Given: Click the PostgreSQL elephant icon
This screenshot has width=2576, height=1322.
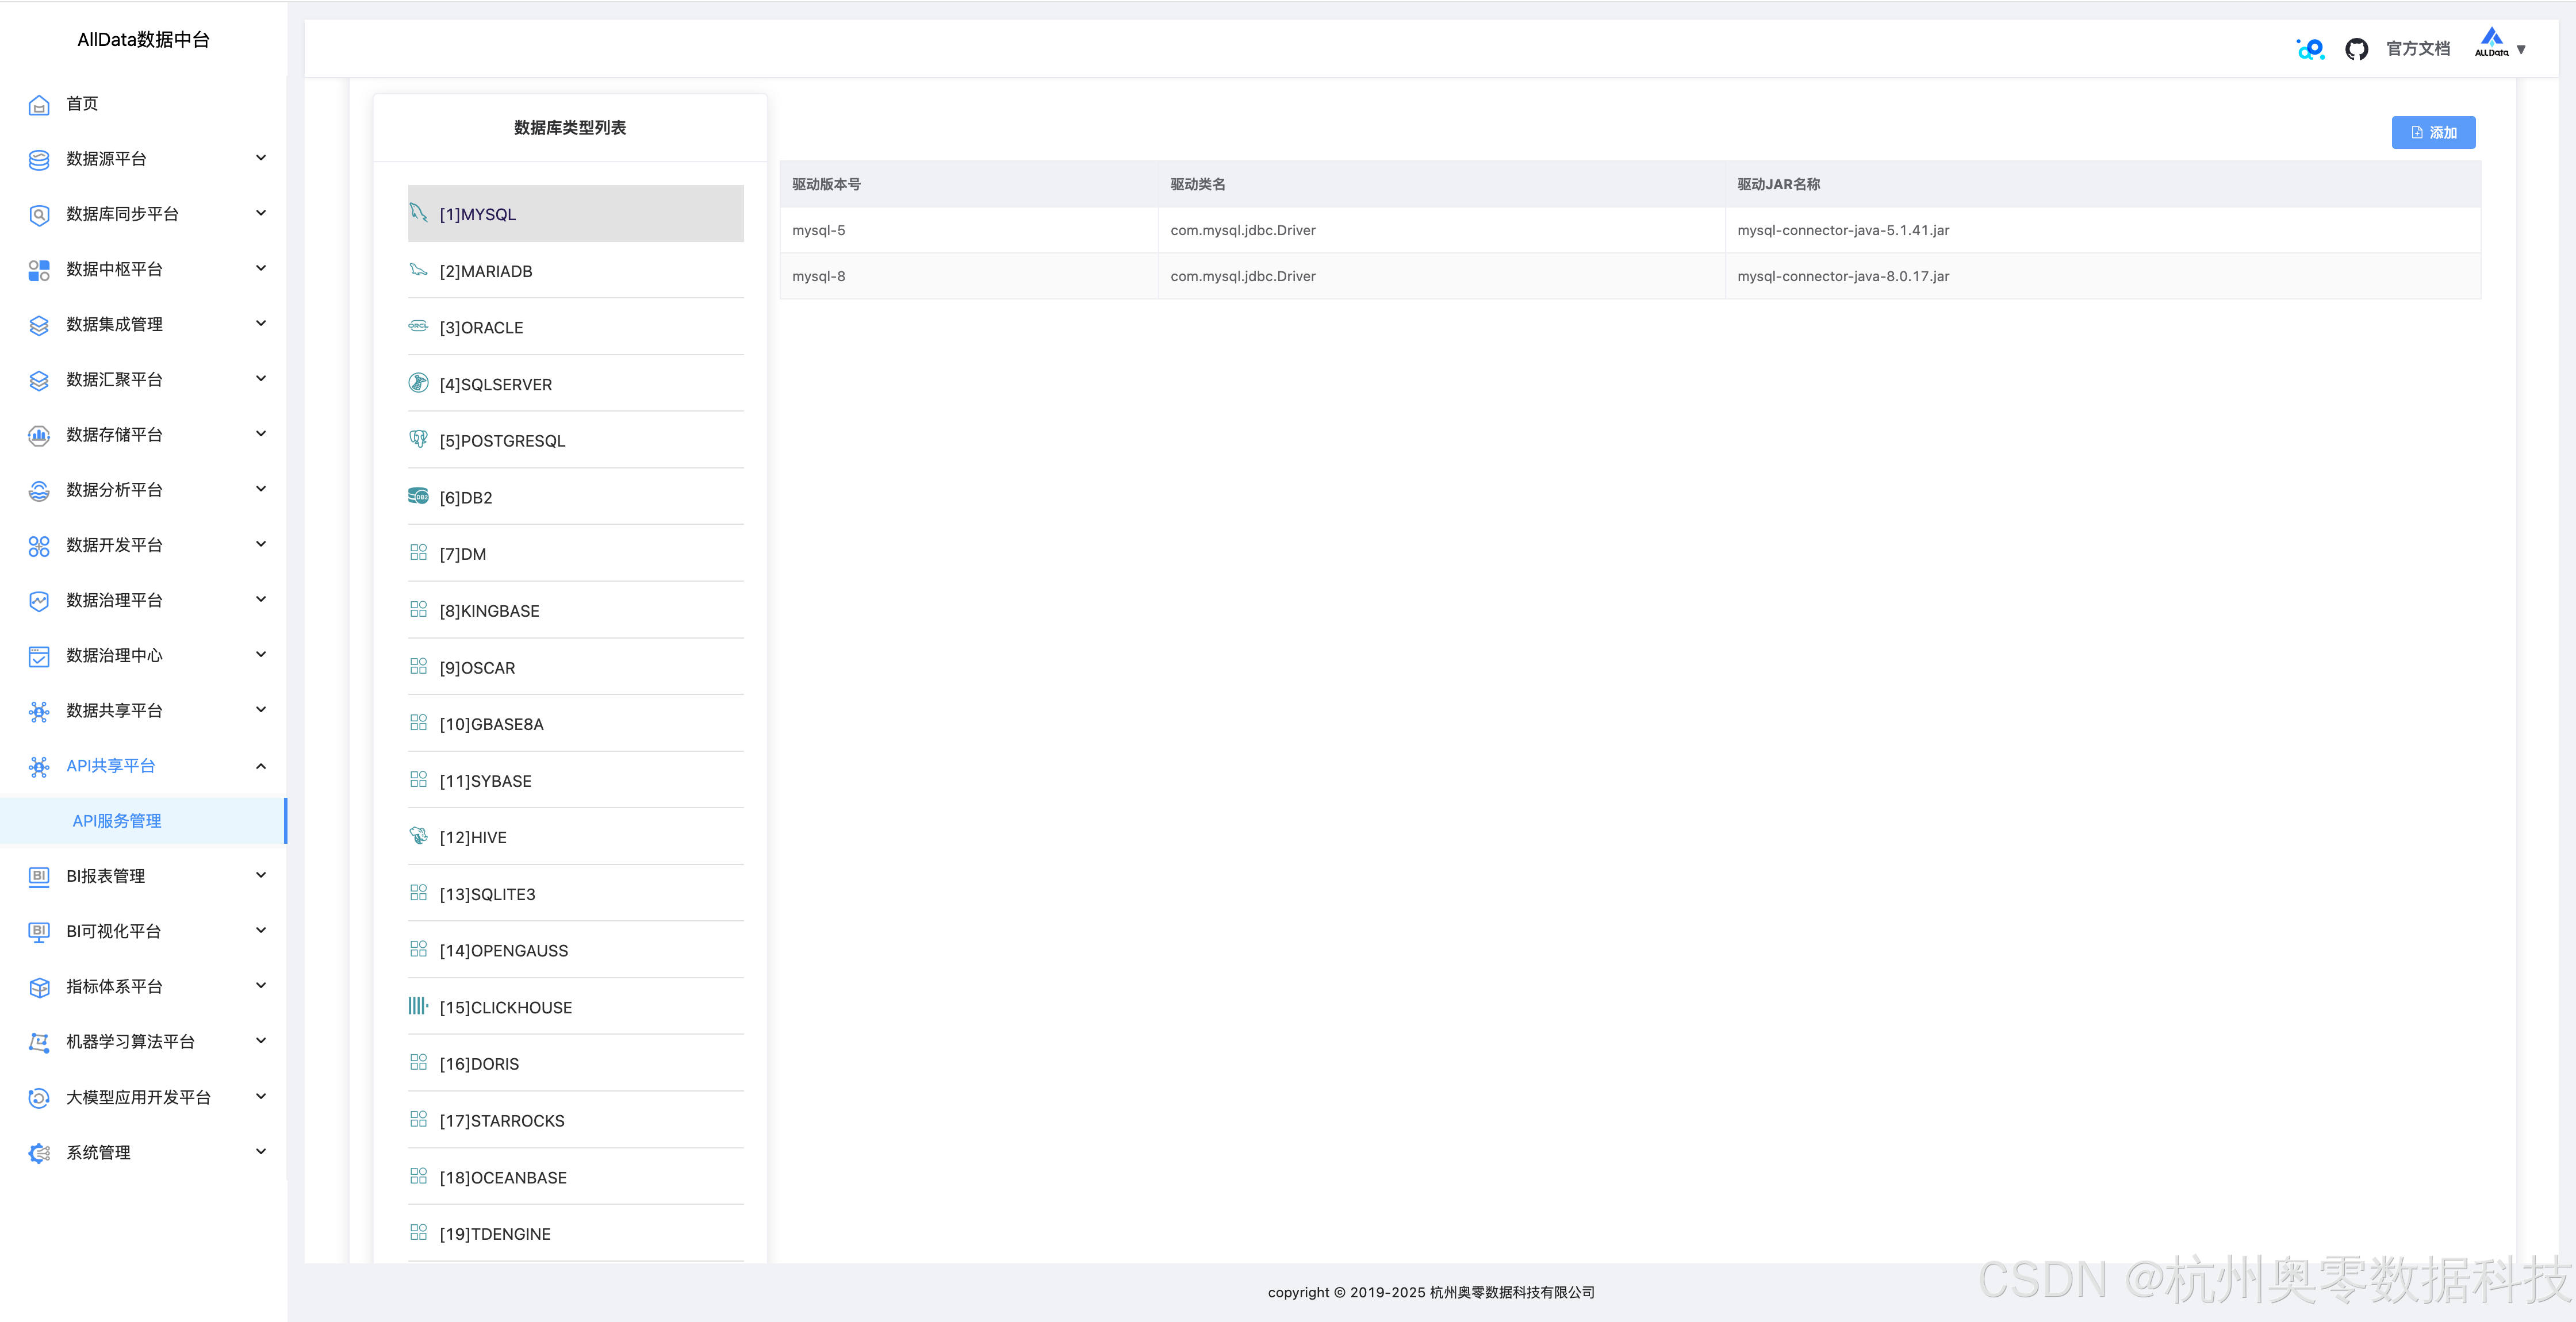Looking at the screenshot, I should (x=418, y=439).
